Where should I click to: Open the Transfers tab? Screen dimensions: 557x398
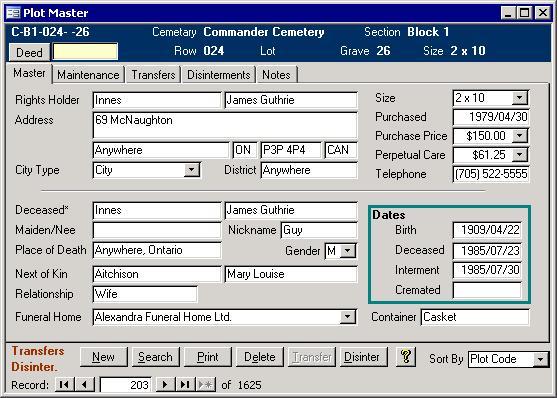(153, 75)
